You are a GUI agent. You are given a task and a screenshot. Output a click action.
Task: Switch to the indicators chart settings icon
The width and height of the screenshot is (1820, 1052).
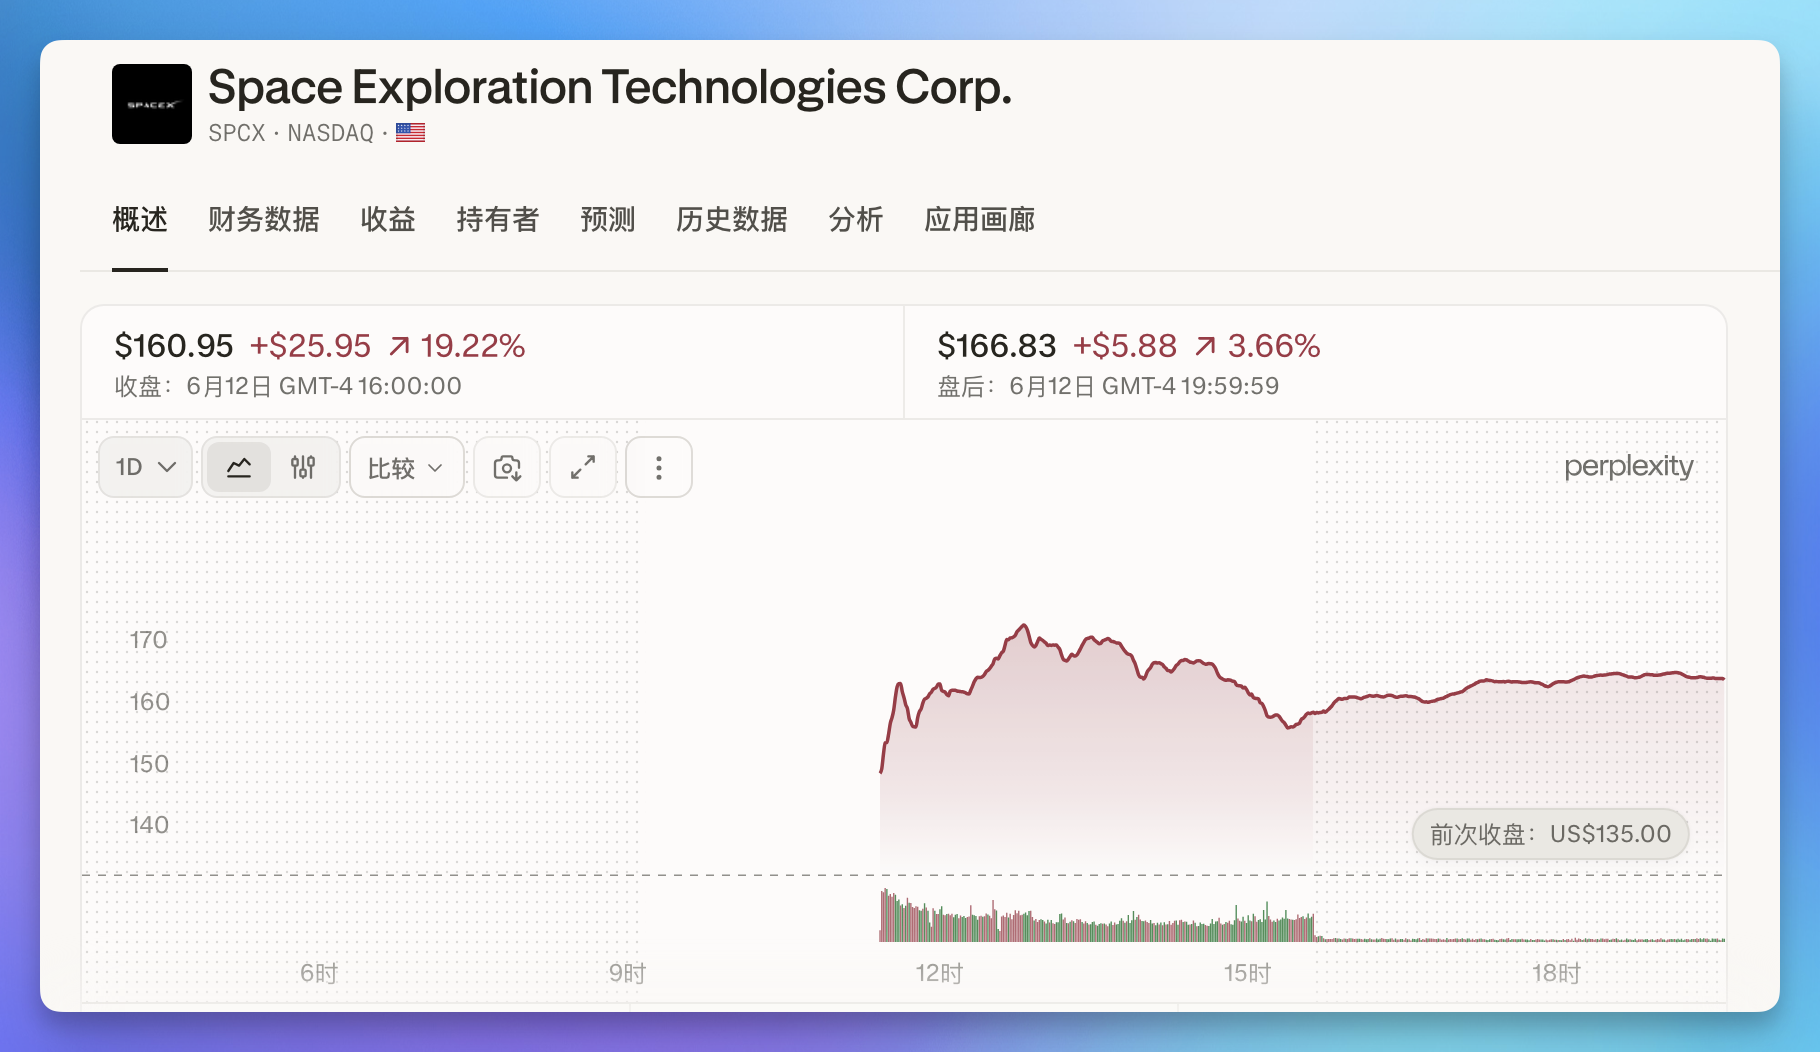coord(303,467)
